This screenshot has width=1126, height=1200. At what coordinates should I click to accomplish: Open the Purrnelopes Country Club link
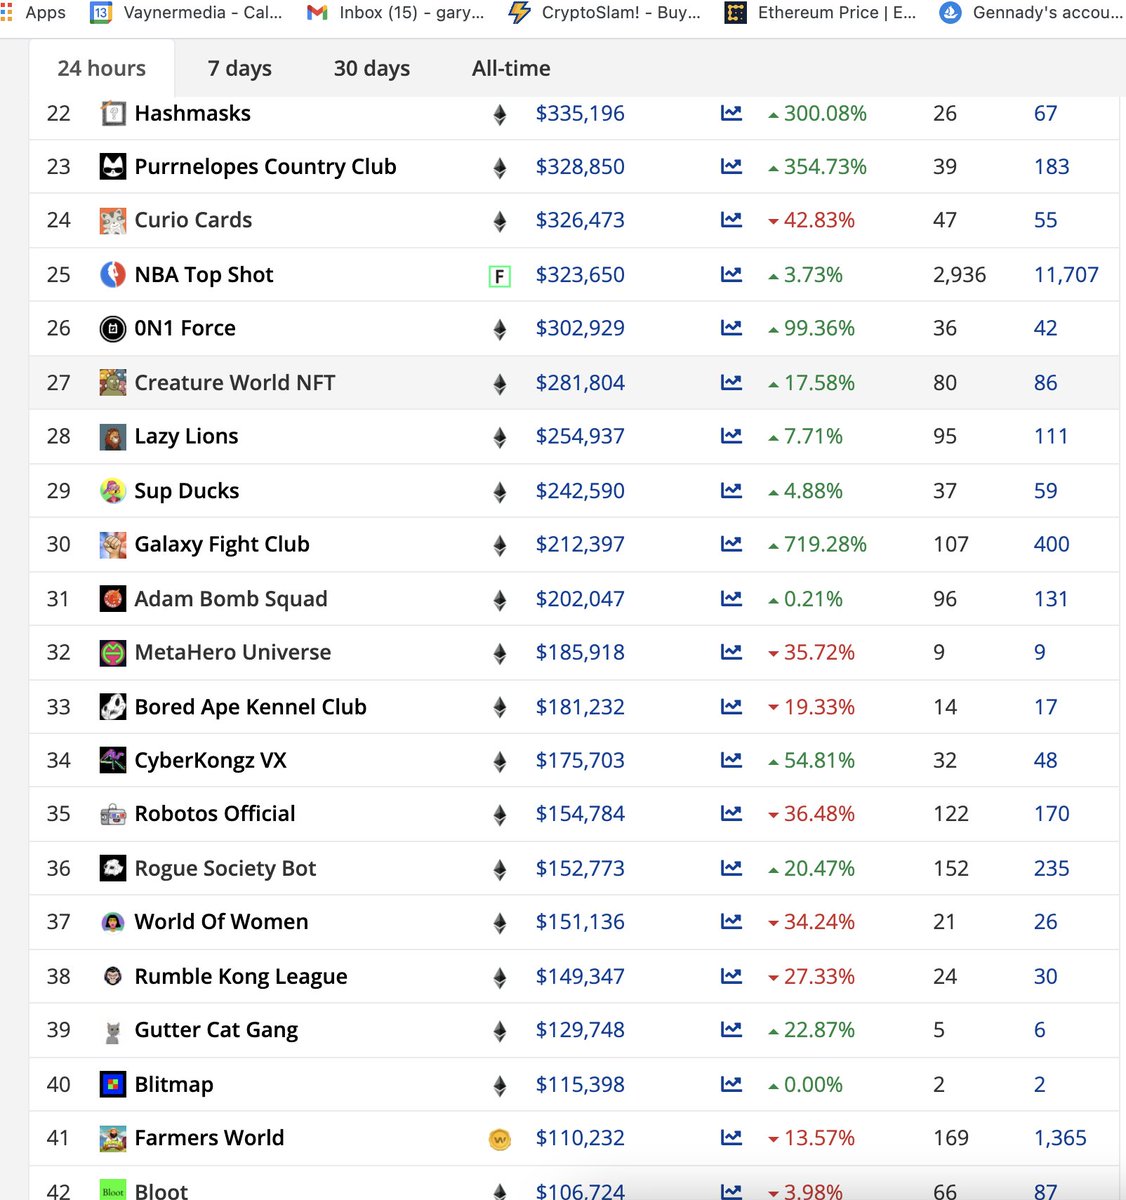click(x=265, y=167)
